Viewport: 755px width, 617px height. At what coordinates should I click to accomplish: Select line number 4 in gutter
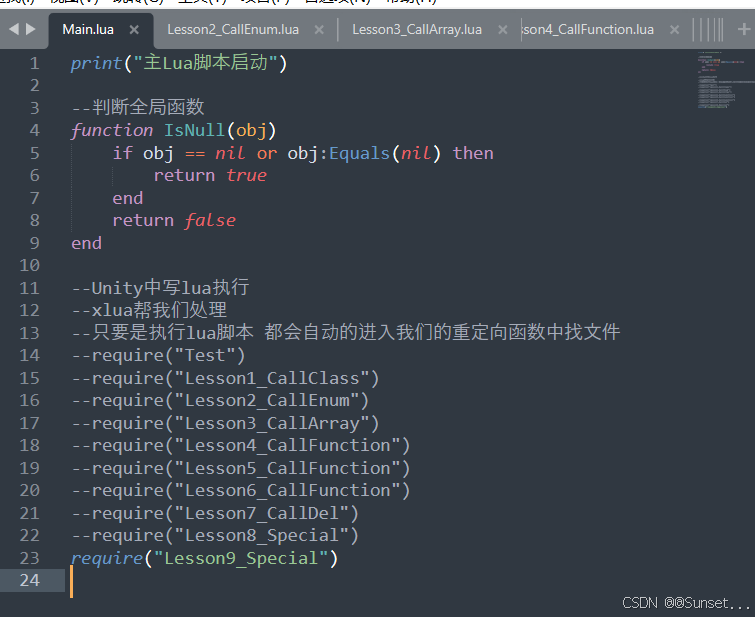pos(34,130)
